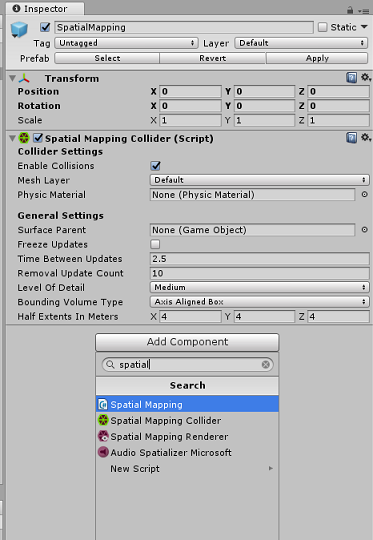Open object picker for Physic Material
Viewport: 373px width, 540px height.
(x=364, y=195)
